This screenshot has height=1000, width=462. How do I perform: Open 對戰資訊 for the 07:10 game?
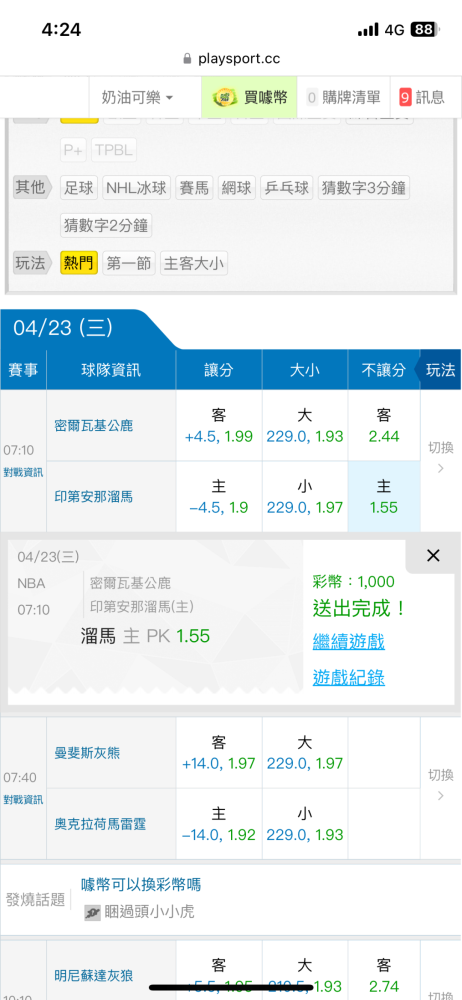click(23, 472)
